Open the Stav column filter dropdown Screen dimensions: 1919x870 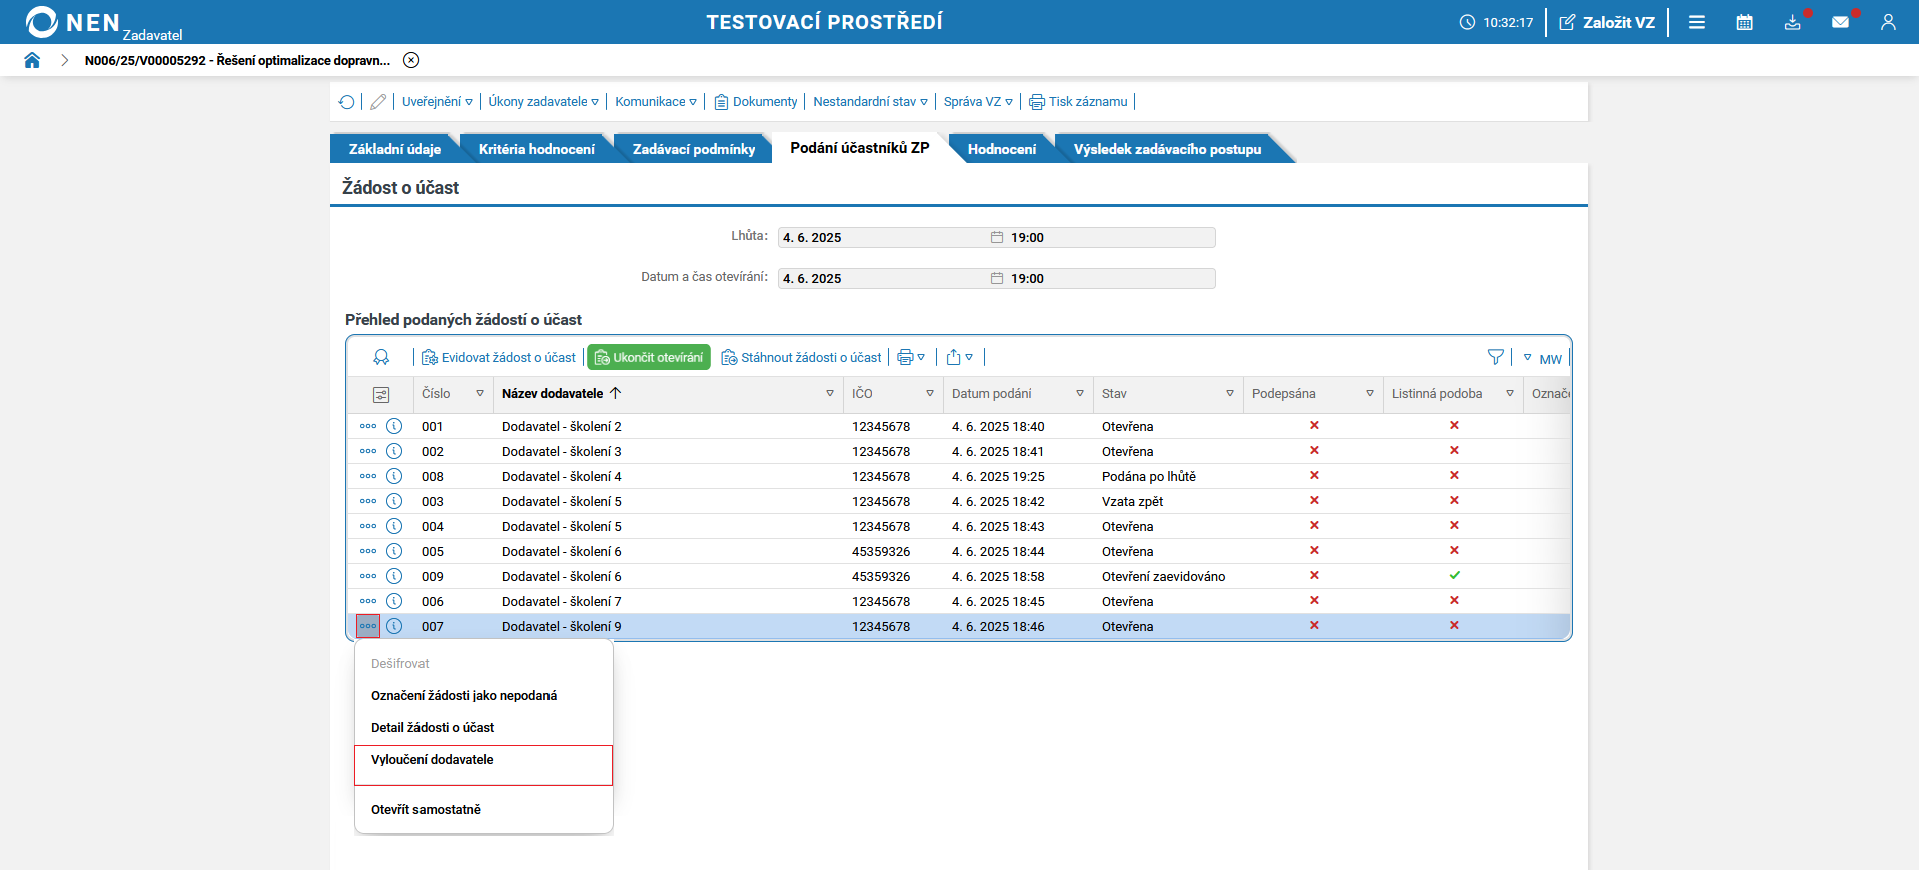tap(1229, 394)
